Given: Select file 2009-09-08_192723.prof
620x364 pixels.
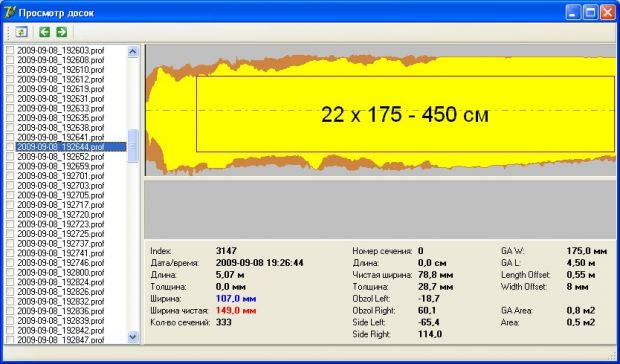Looking at the screenshot, I should coord(60,224).
